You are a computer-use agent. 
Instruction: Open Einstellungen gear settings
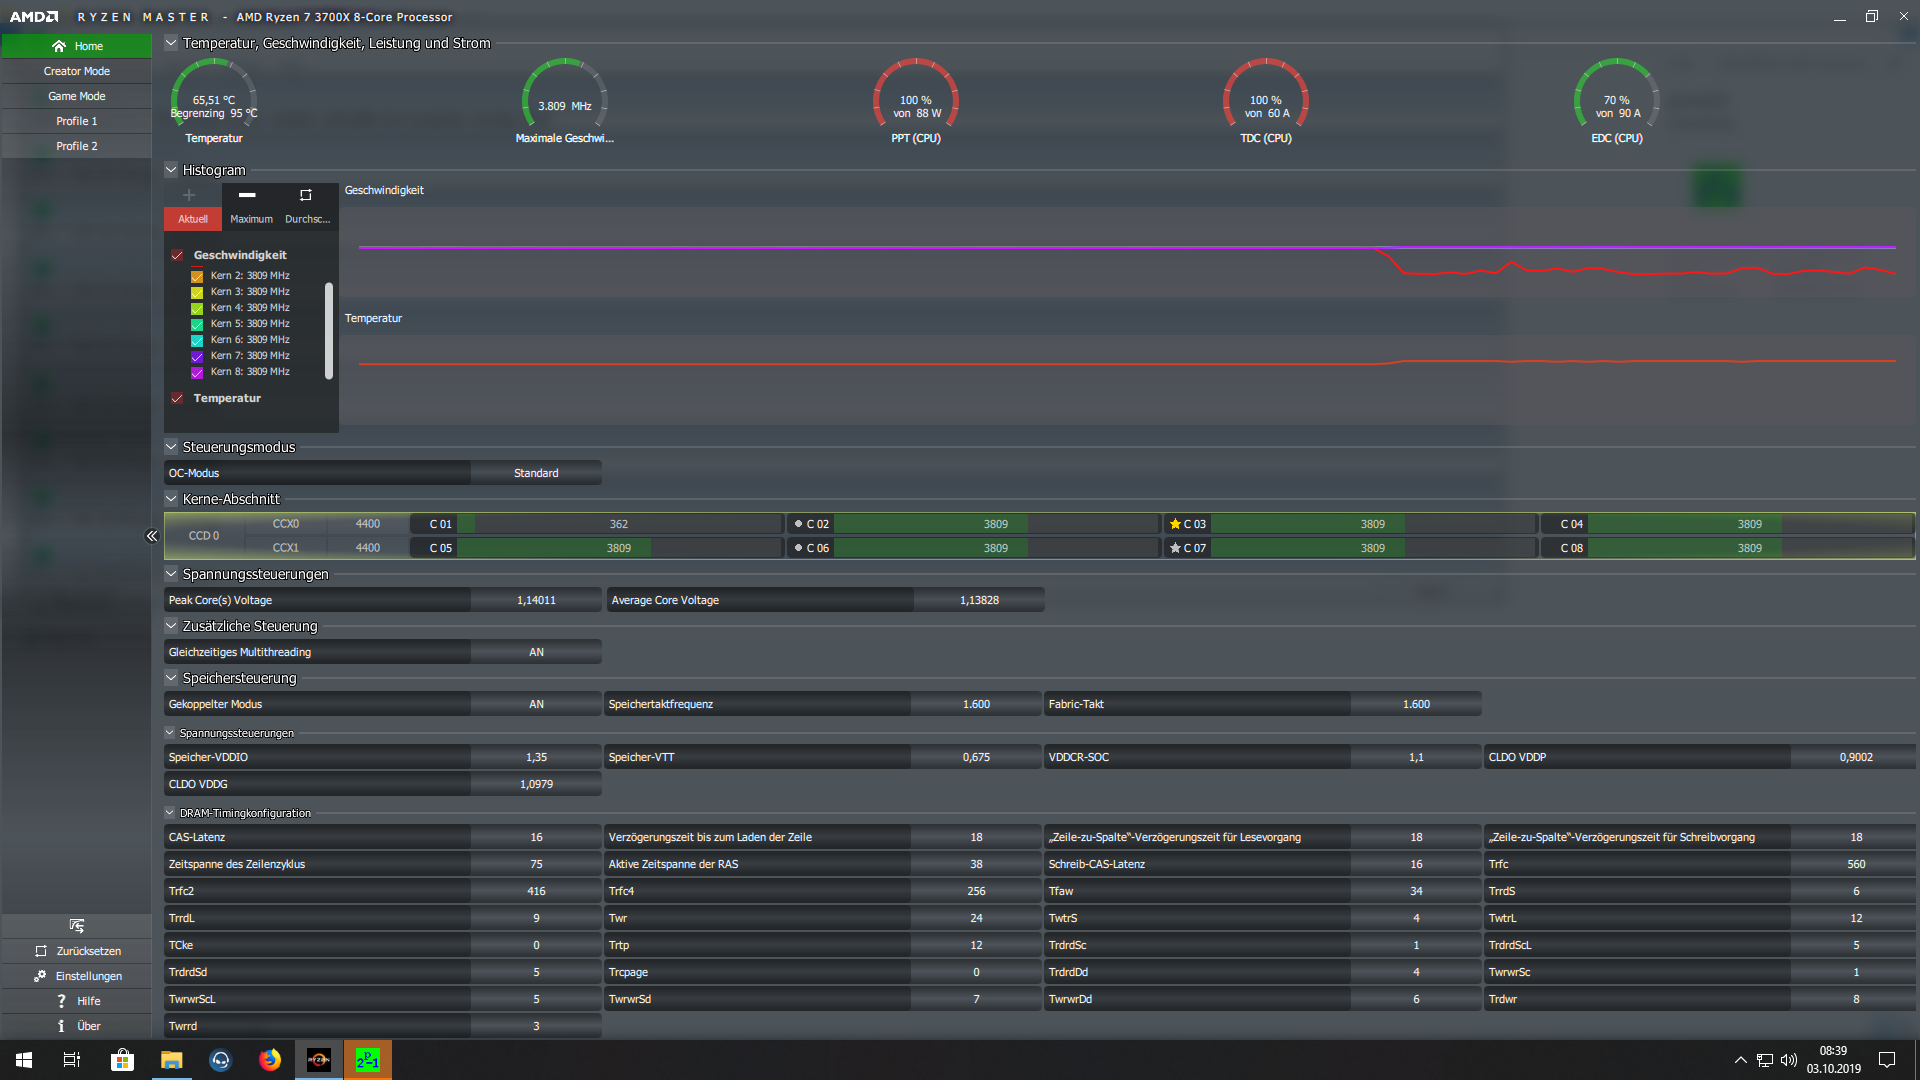(40, 976)
